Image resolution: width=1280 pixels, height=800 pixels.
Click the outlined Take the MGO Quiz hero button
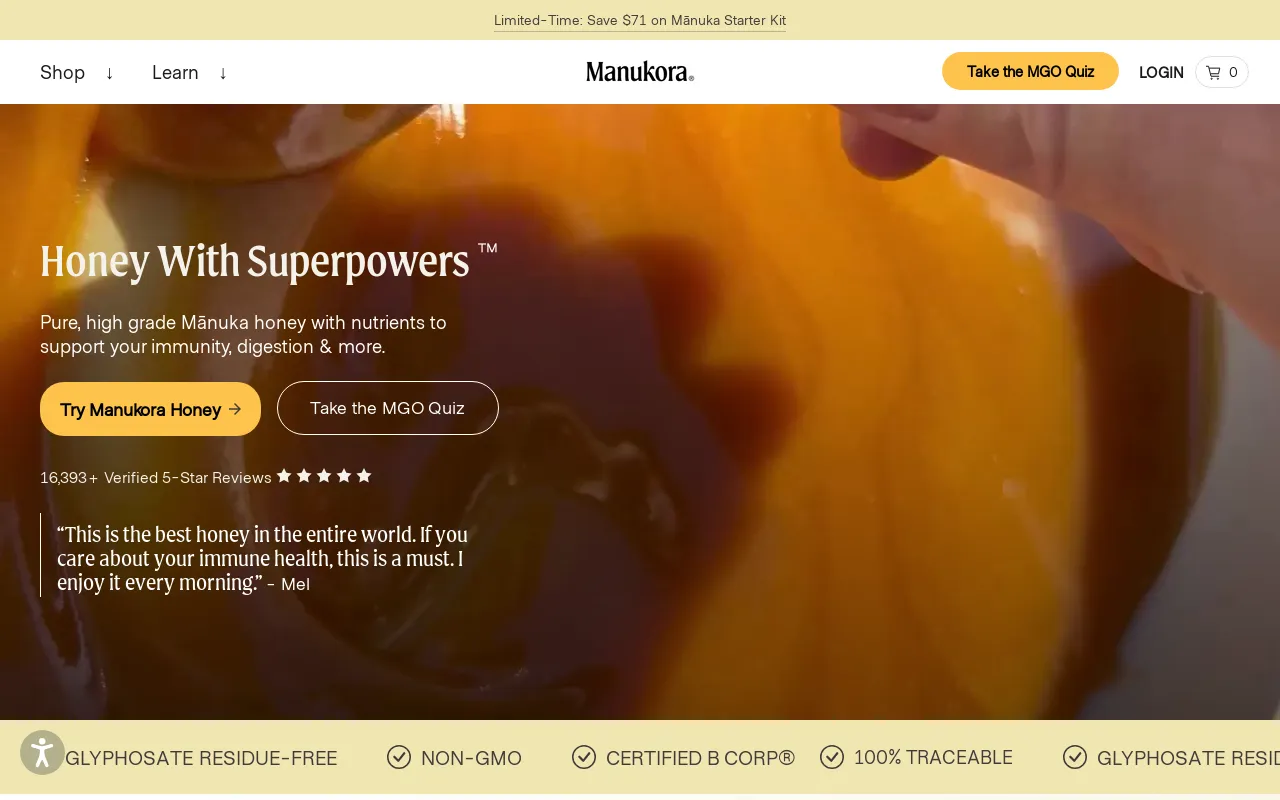click(388, 408)
